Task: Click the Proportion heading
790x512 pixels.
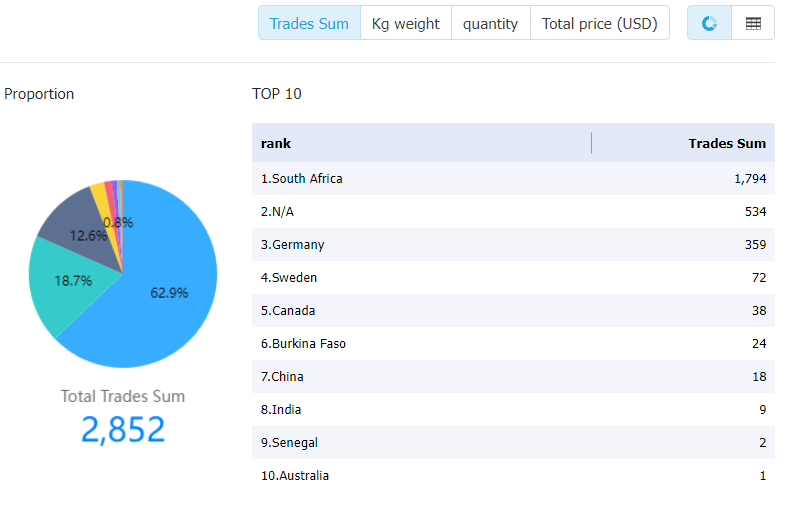Action: coord(39,94)
